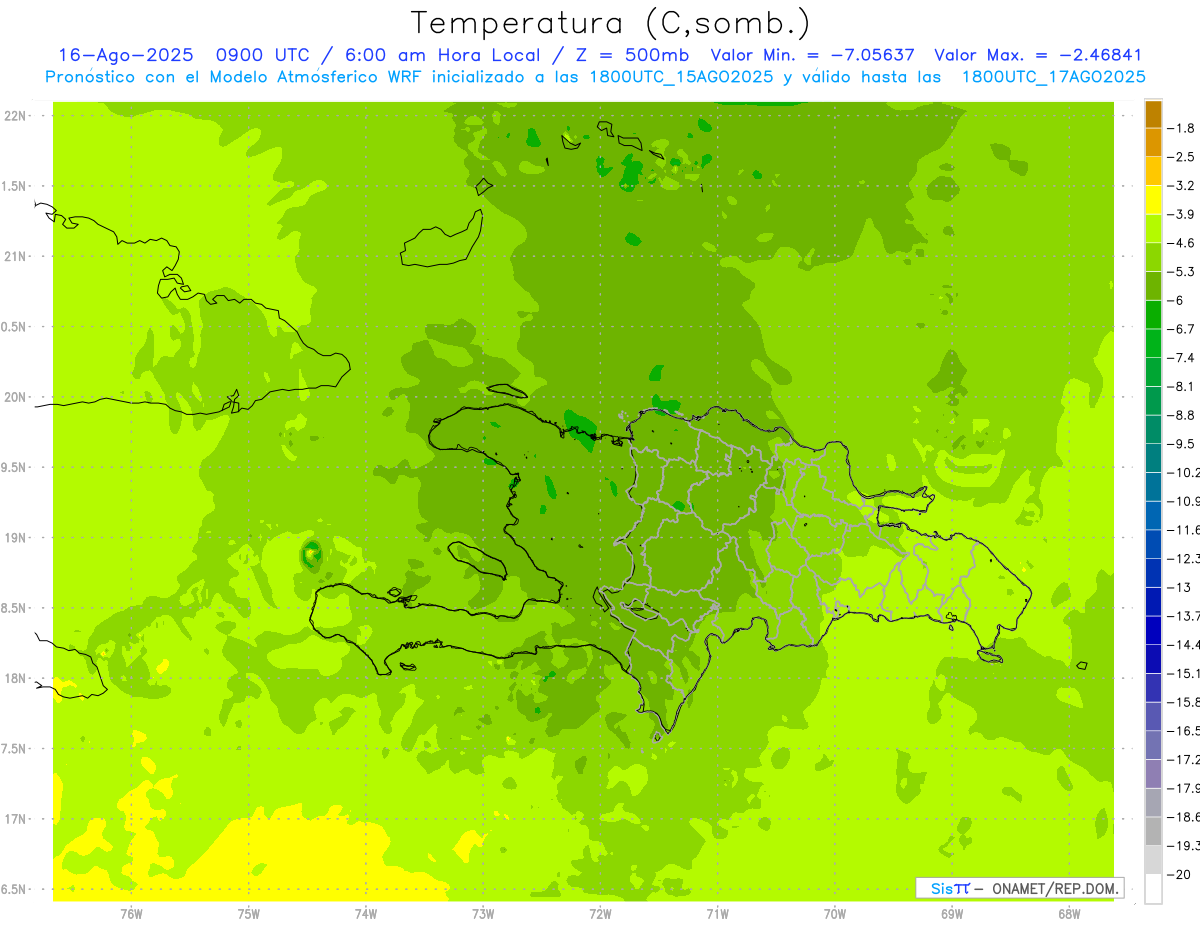Image resolution: width=1200 pixels, height=927 pixels.
Task: Click the "-4.6" color scale label
Action: point(1181,243)
